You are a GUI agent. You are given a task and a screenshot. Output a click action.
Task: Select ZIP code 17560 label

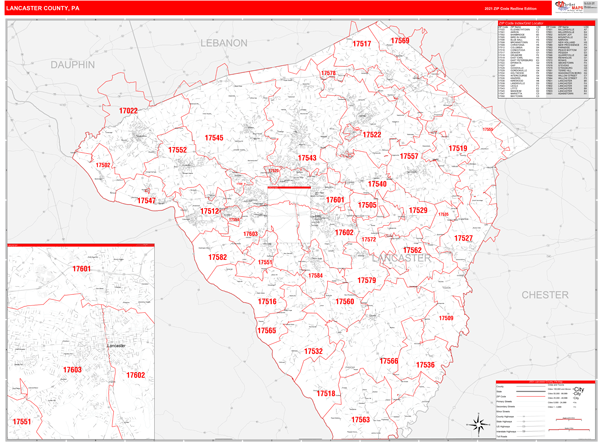tap(345, 302)
